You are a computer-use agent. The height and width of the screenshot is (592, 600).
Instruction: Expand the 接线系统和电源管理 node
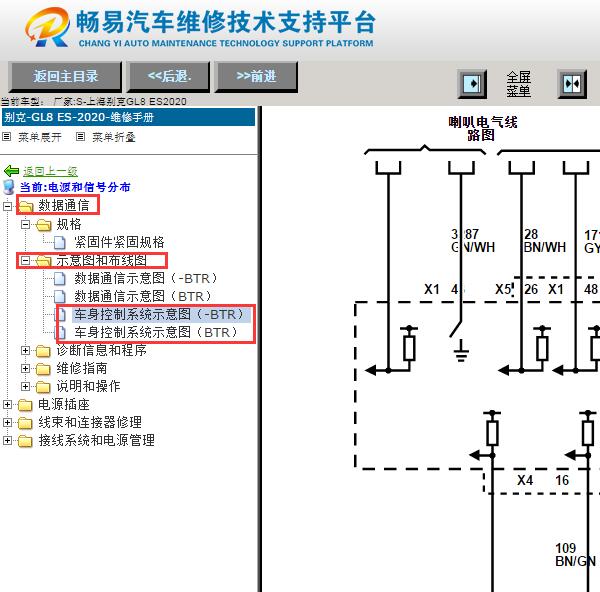(7, 440)
